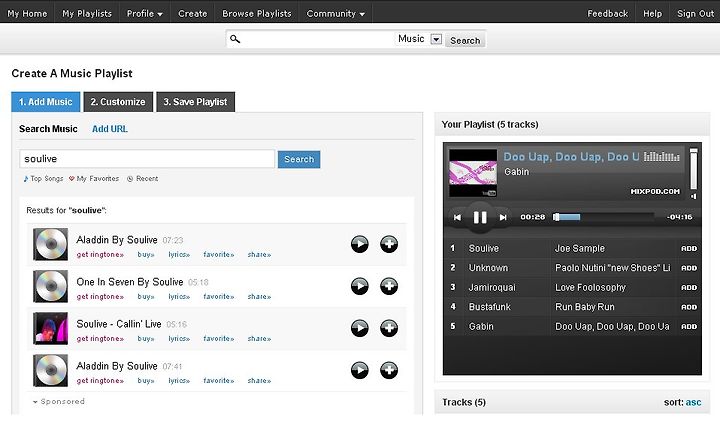Screen dimensions: 720x425
Task: Pause the currently playing song
Action: pos(480,217)
